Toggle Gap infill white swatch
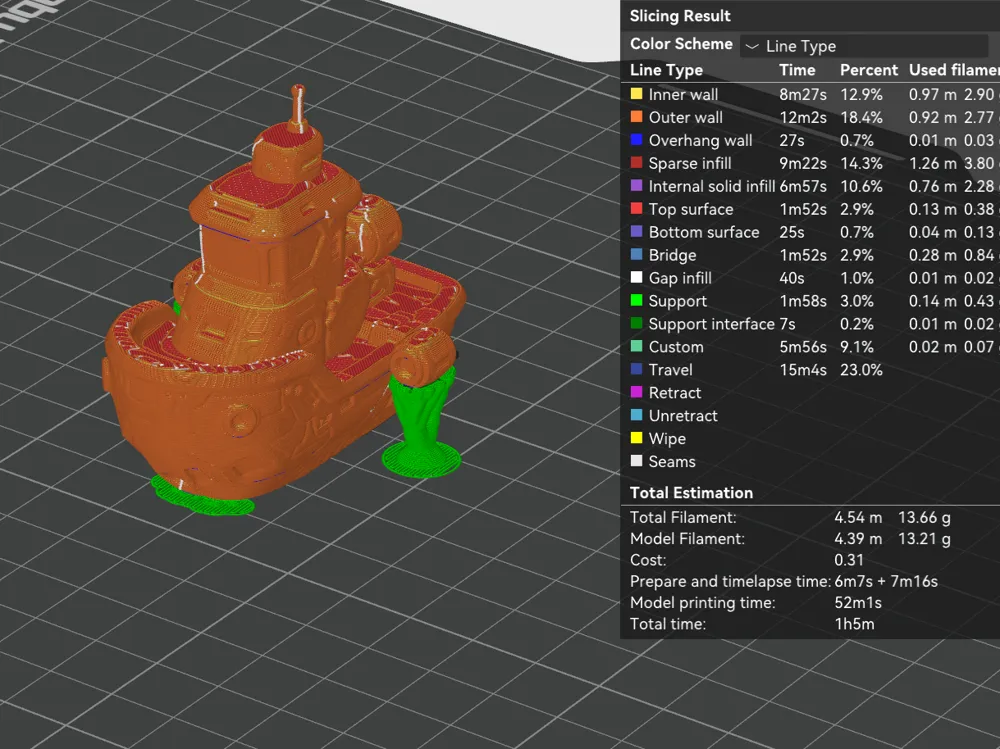Screen dimensions: 1000x749 click(636, 278)
